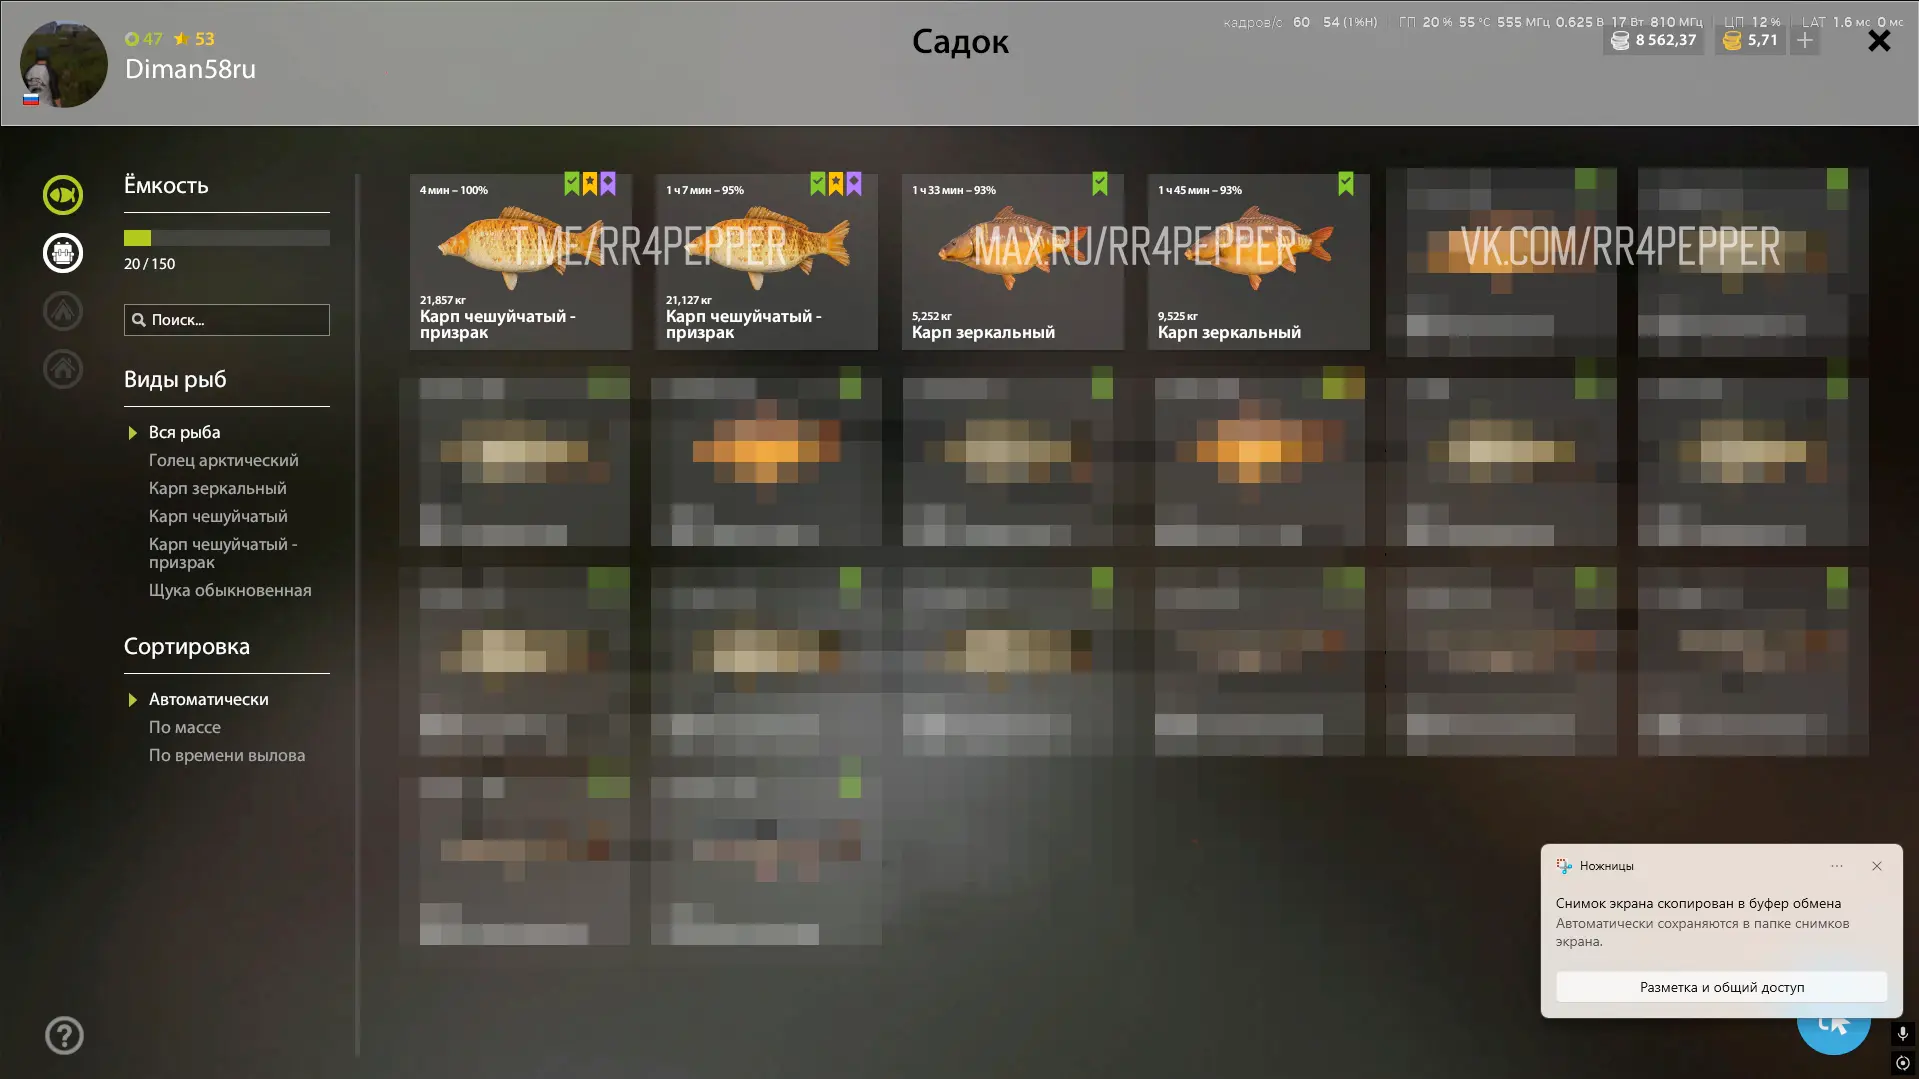Open the house icon in the sidebar
This screenshot has width=1919, height=1079.
[x=63, y=369]
